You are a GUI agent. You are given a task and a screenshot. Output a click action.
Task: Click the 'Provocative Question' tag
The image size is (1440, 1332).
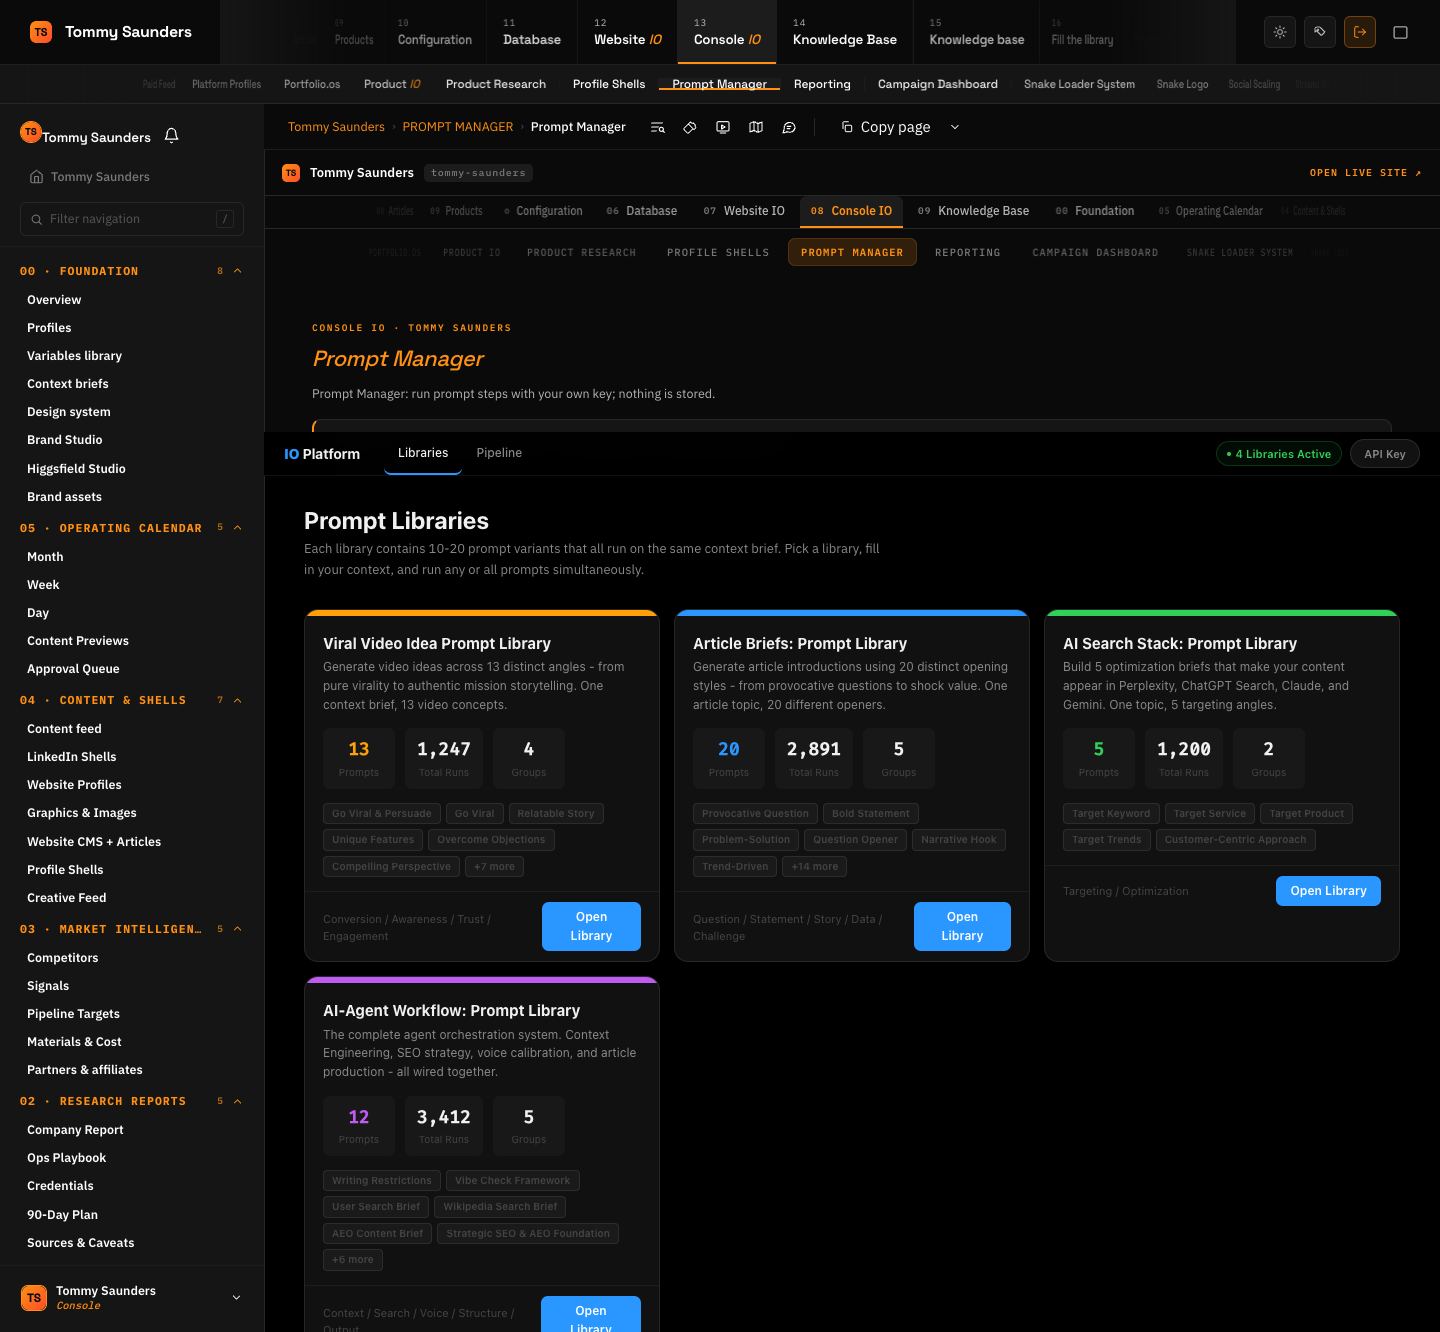[x=755, y=814]
